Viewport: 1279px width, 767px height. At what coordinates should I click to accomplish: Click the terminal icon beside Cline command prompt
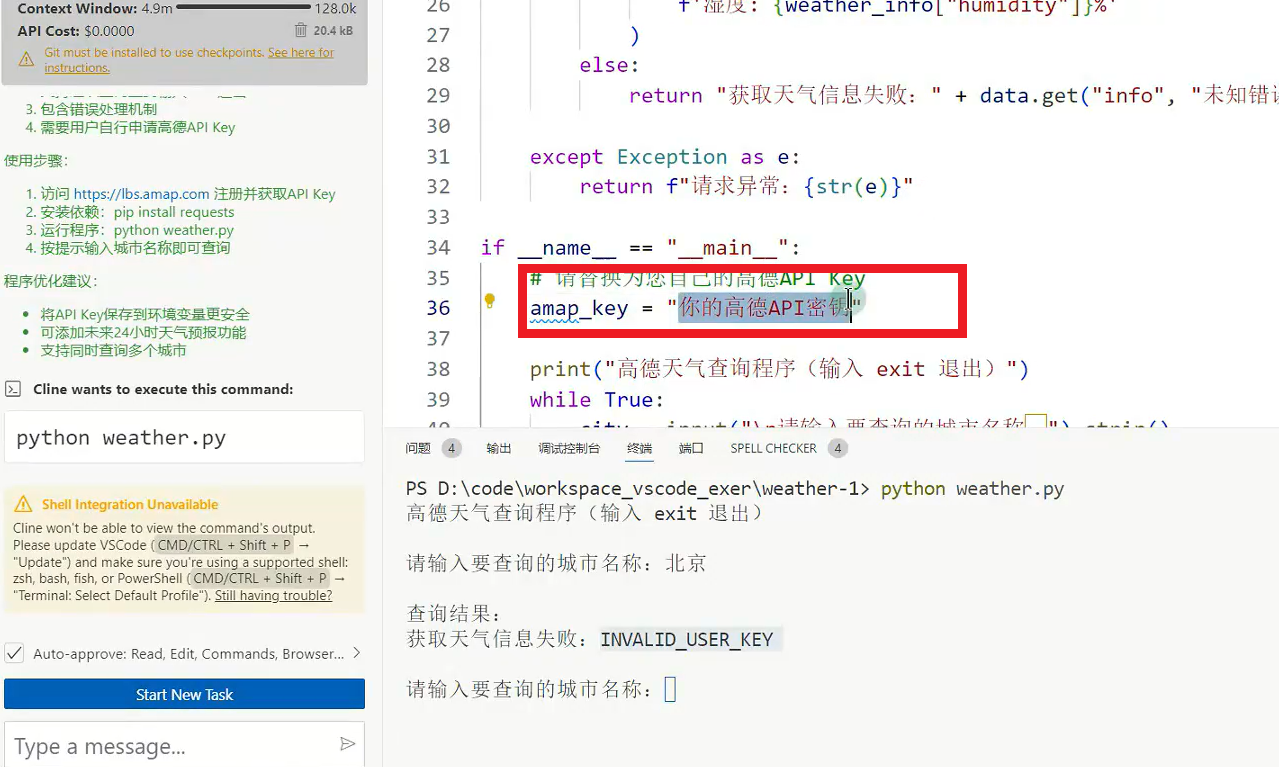point(13,389)
